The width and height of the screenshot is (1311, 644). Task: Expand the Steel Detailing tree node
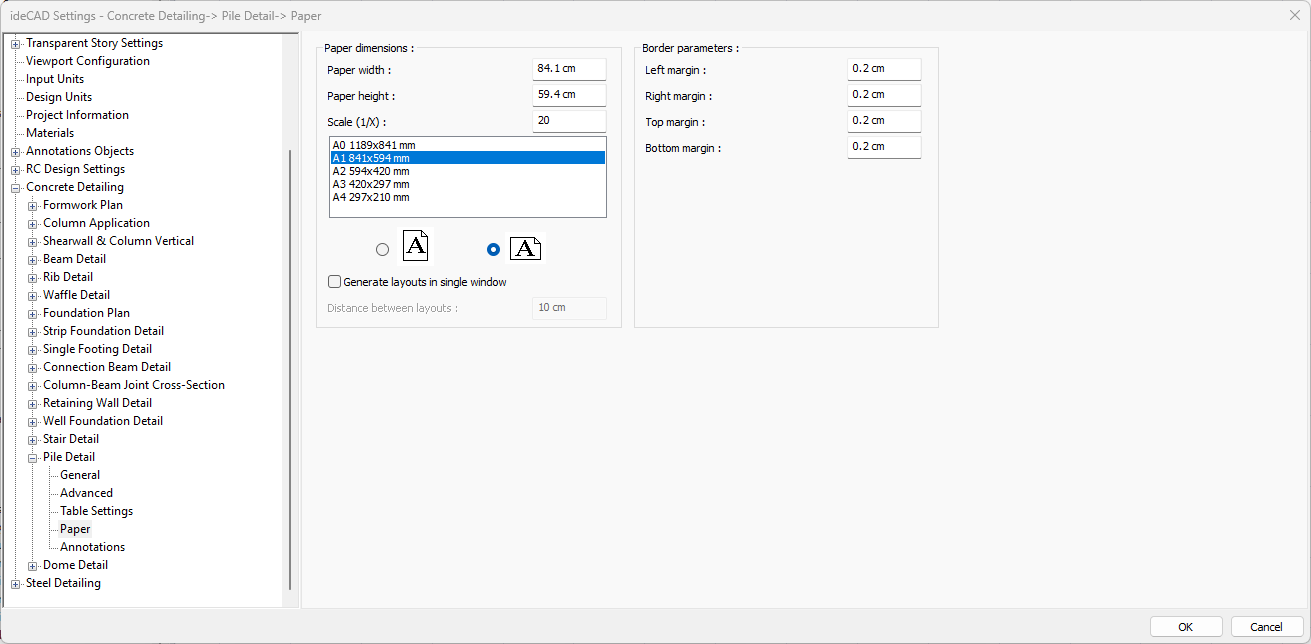tap(15, 583)
